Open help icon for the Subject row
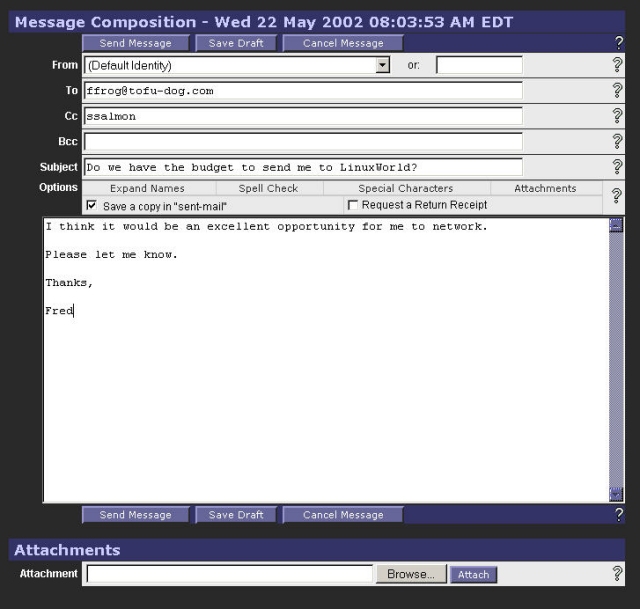This screenshot has width=640, height=609. [x=617, y=167]
